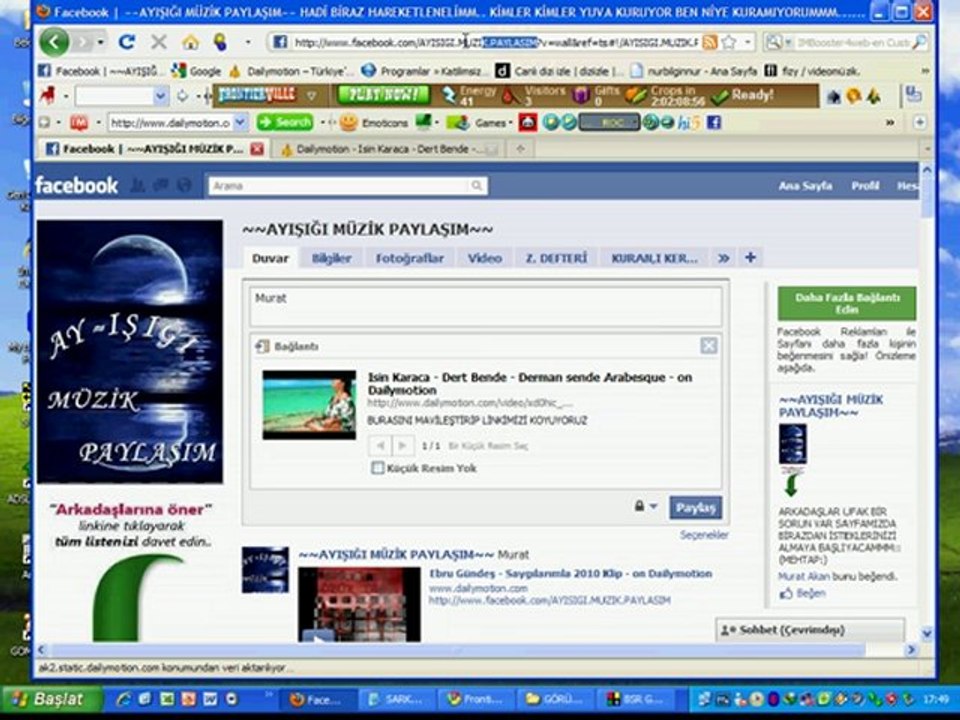Open the dailymotion URL combo box dropdown
960x720 pixels.
coord(241,122)
